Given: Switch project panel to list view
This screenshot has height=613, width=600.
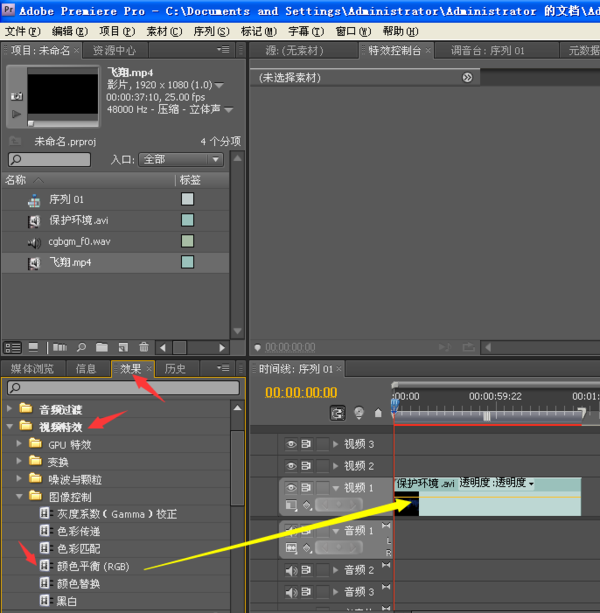Looking at the screenshot, I should [x=12, y=348].
